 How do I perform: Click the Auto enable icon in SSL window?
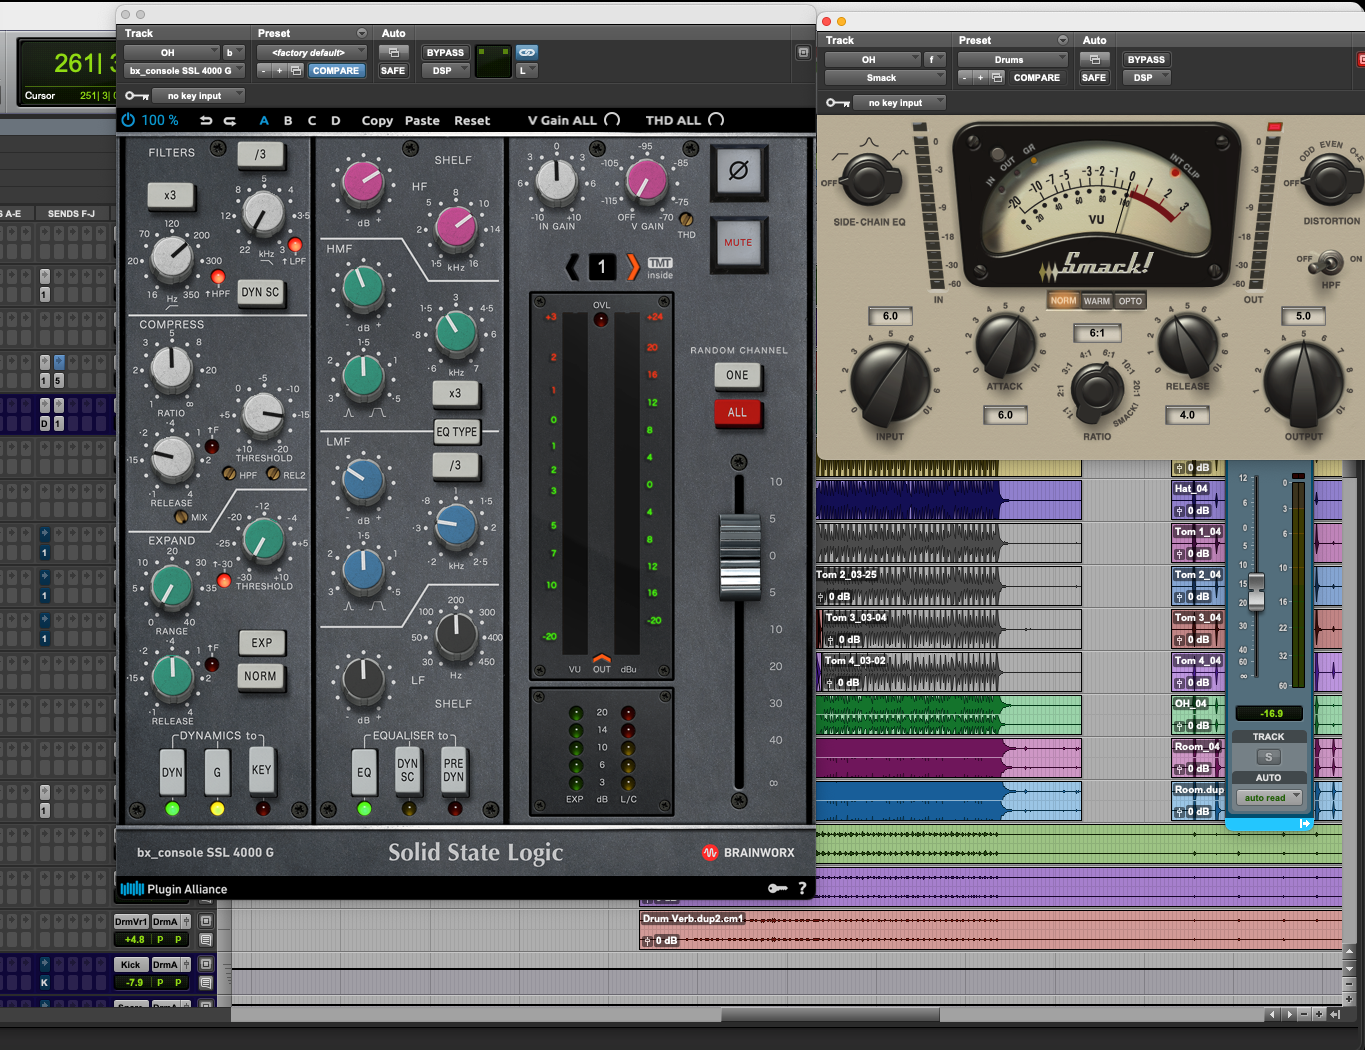point(394,52)
